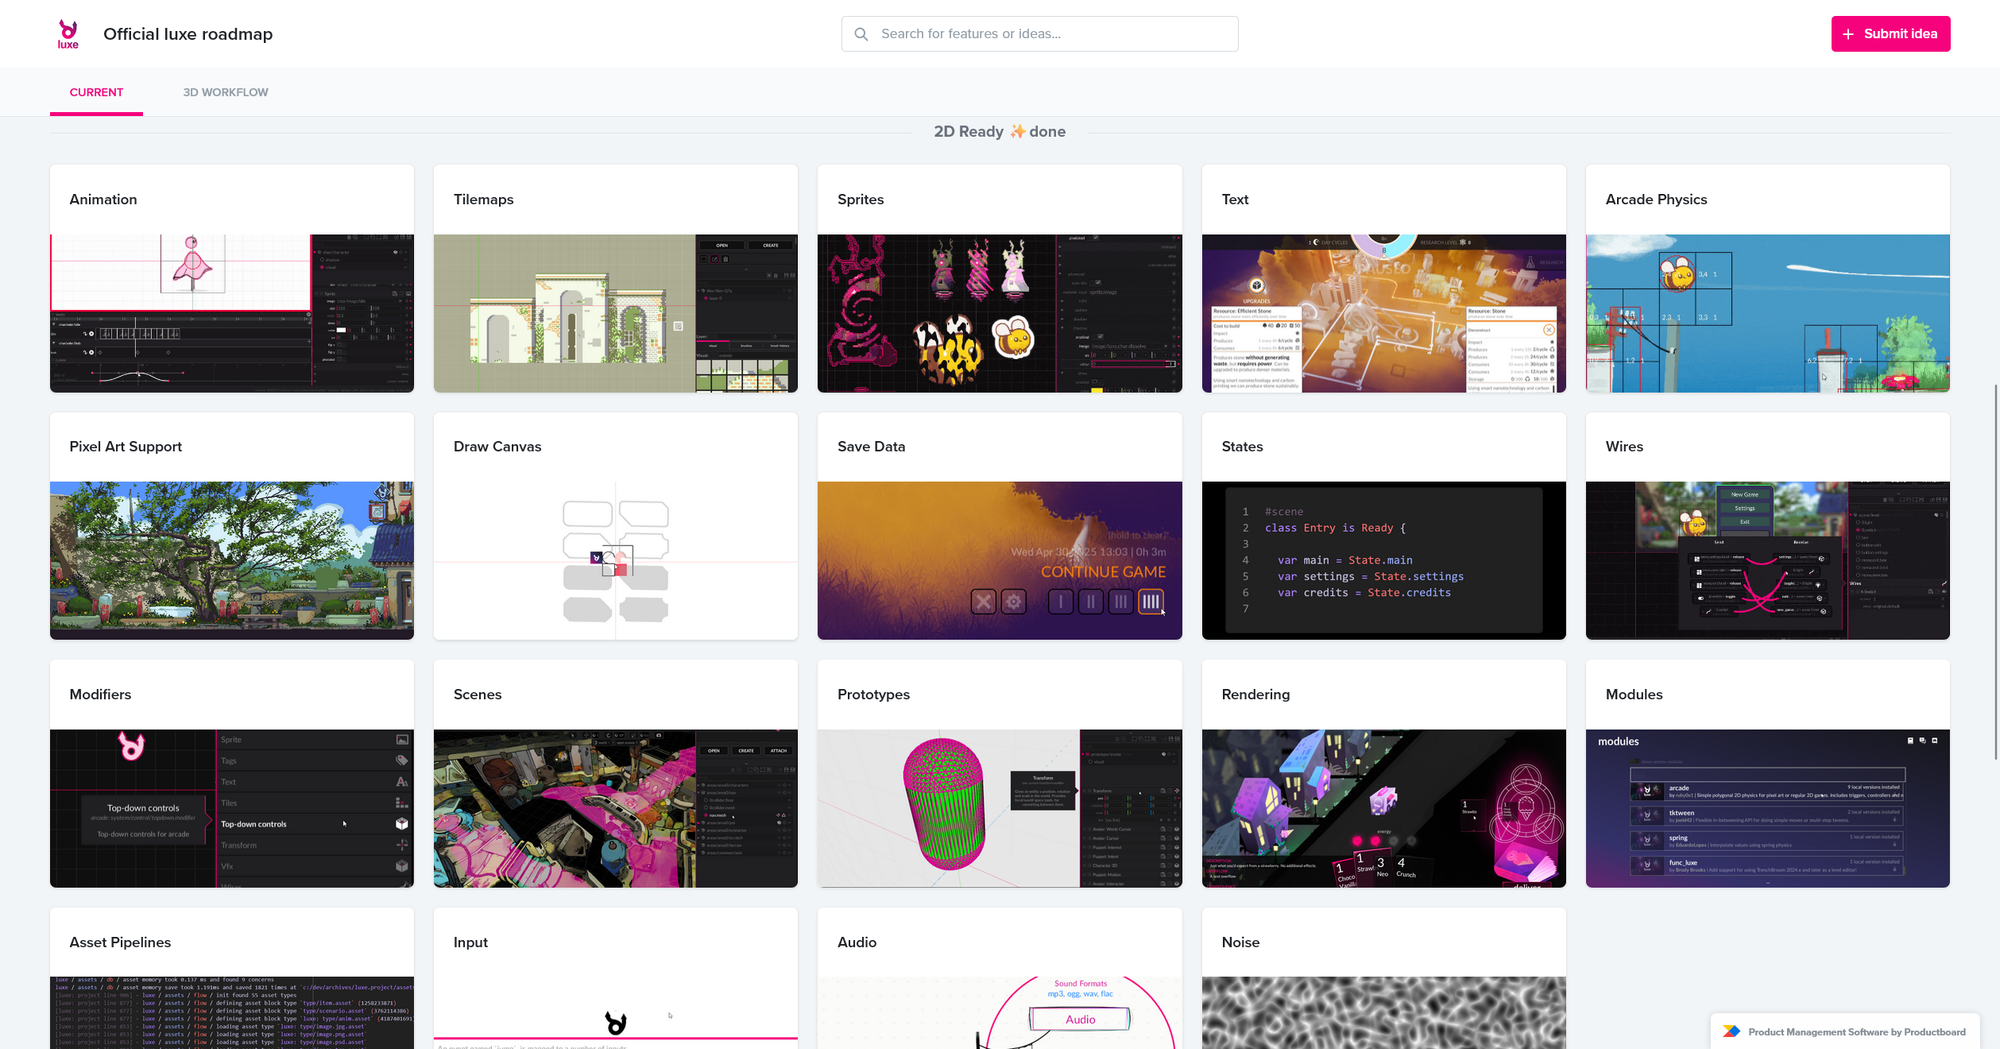Click the Pixel Art Support title
Image resolution: width=2000 pixels, height=1049 pixels.
click(x=126, y=446)
